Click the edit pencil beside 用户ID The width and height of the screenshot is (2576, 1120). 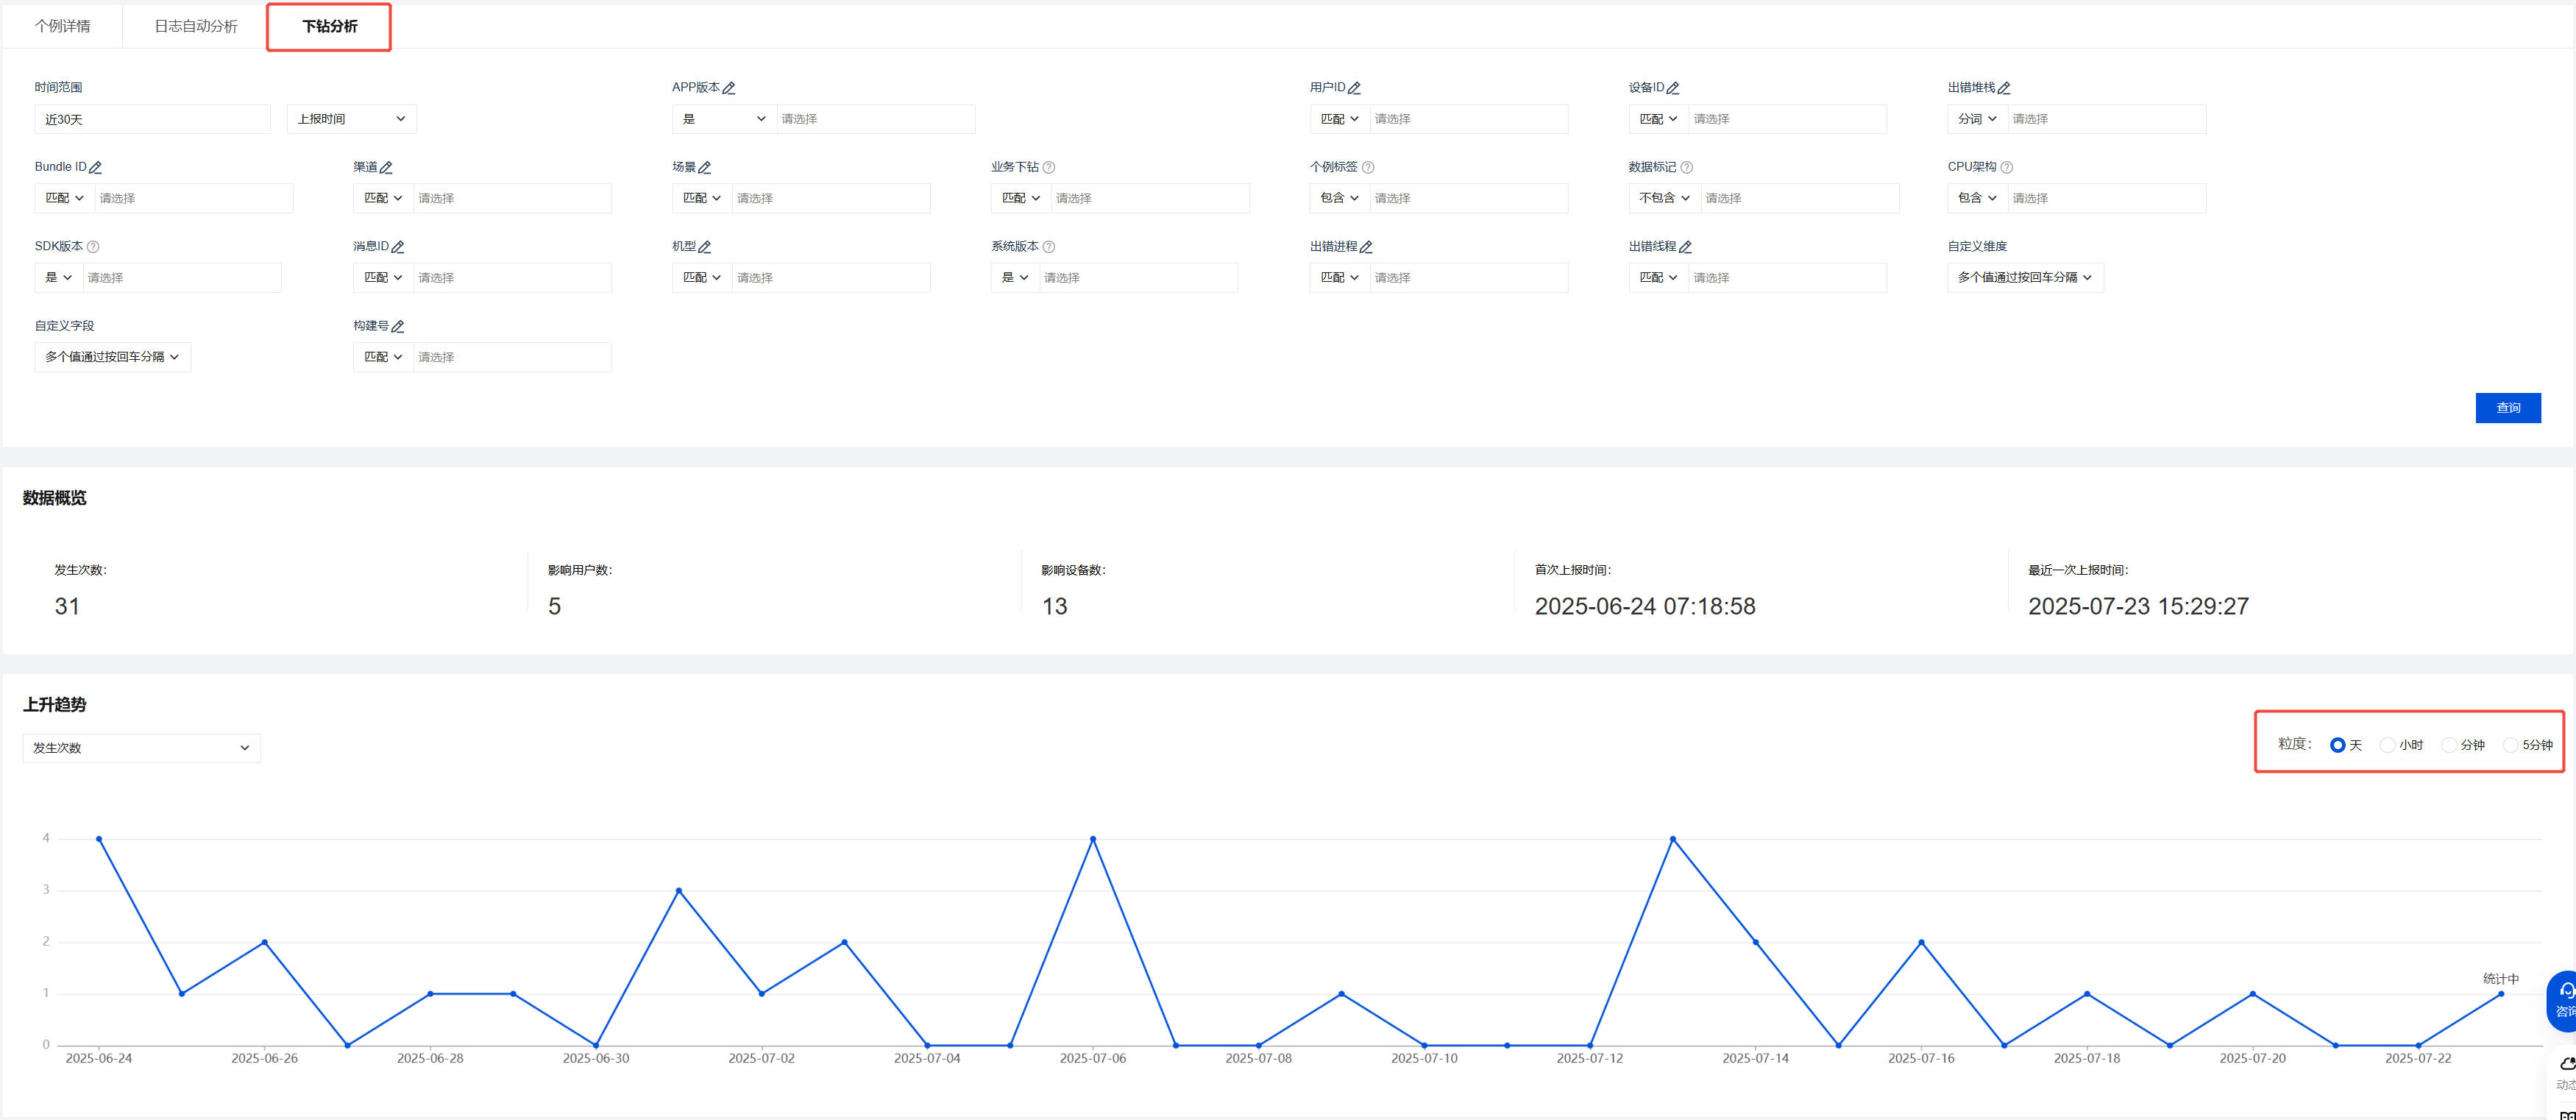point(1354,88)
